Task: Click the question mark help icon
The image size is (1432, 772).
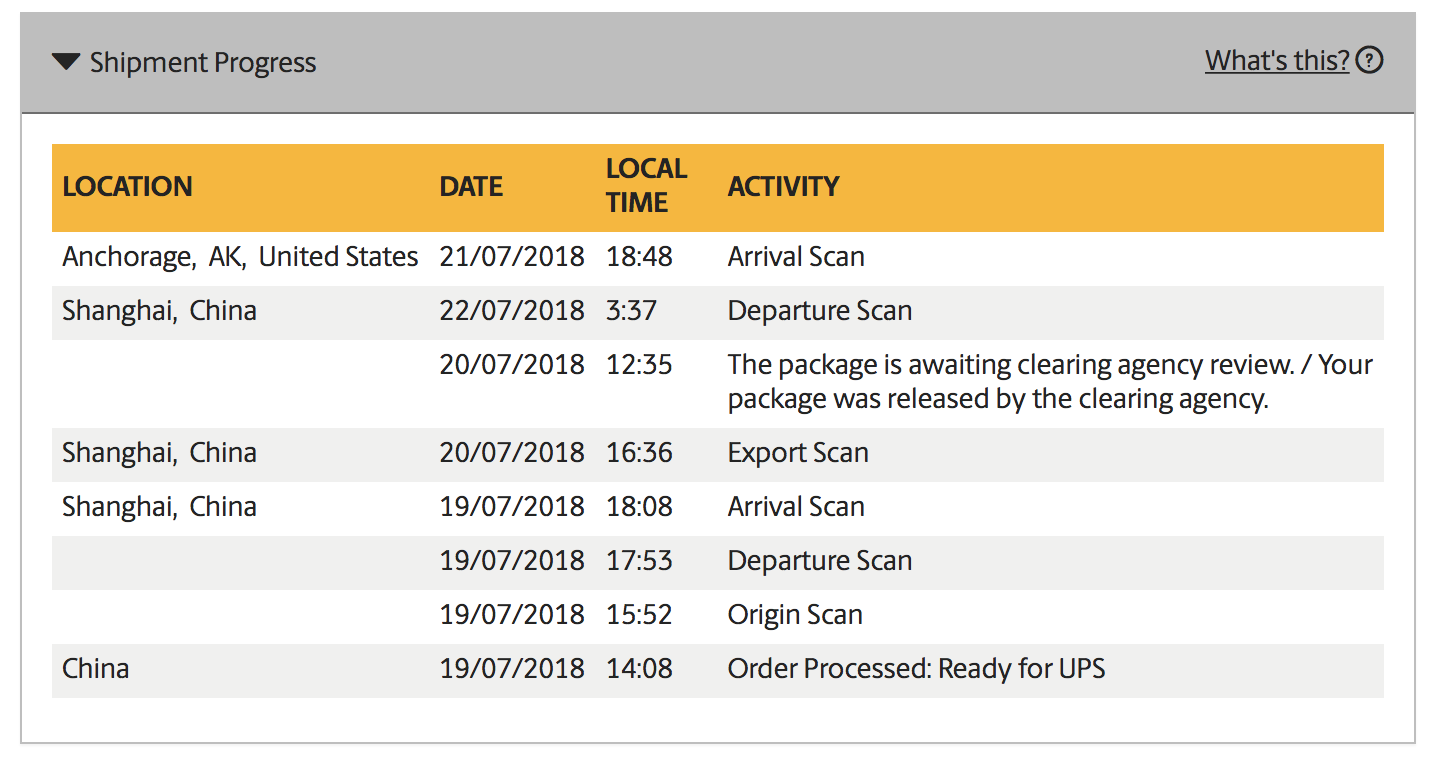Action: [1370, 61]
